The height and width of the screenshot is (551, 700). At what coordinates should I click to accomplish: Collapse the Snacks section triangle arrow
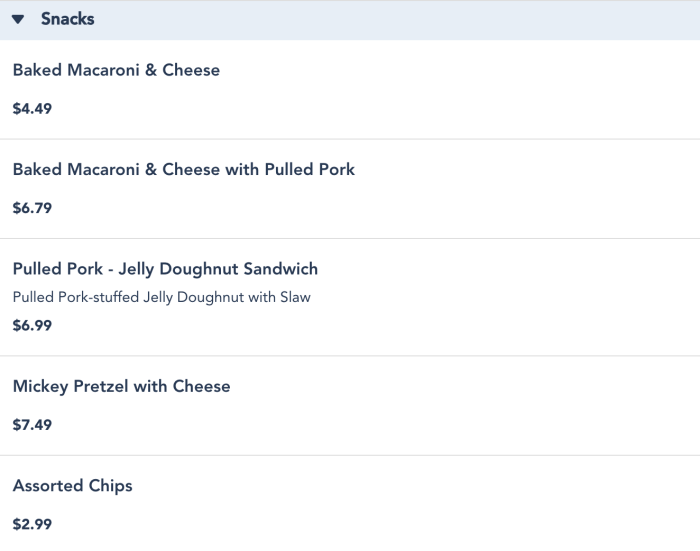click(18, 20)
